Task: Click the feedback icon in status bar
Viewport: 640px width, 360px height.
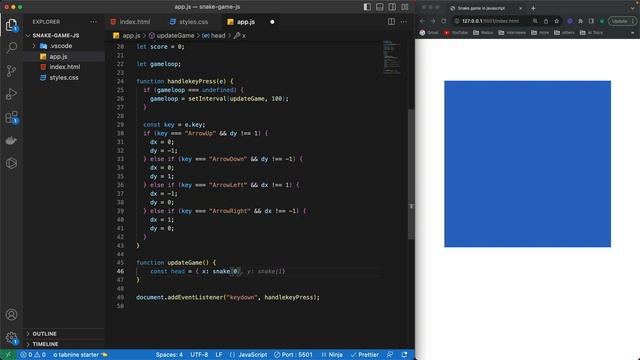Action: (390, 355)
